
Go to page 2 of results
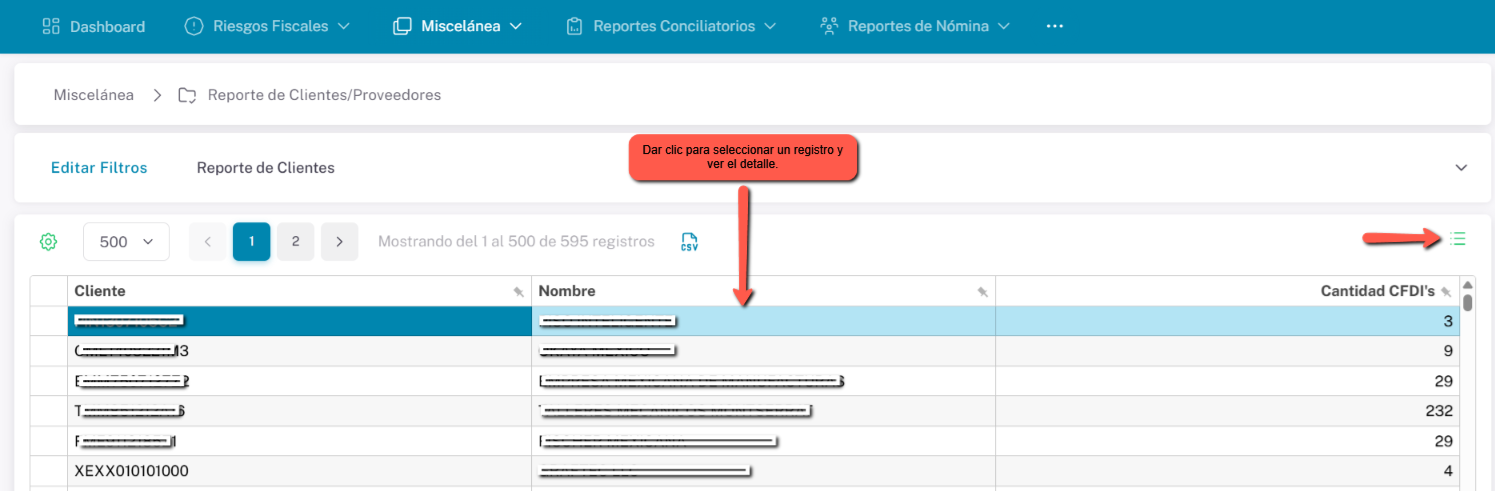[x=295, y=242]
